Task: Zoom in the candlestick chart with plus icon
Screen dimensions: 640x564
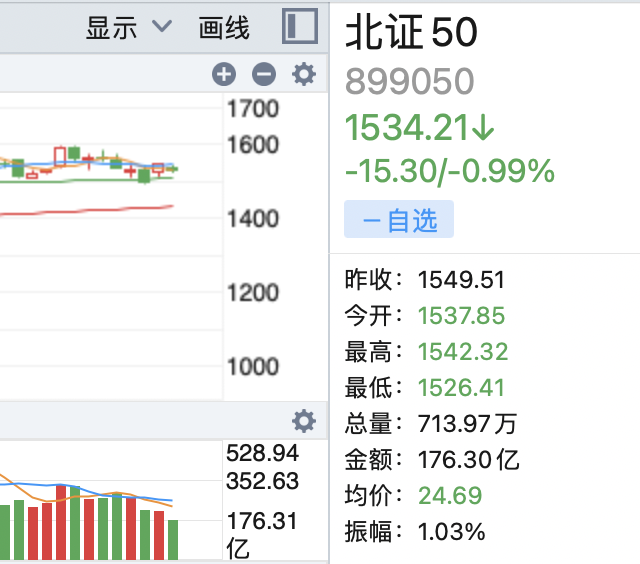Action: tap(224, 73)
